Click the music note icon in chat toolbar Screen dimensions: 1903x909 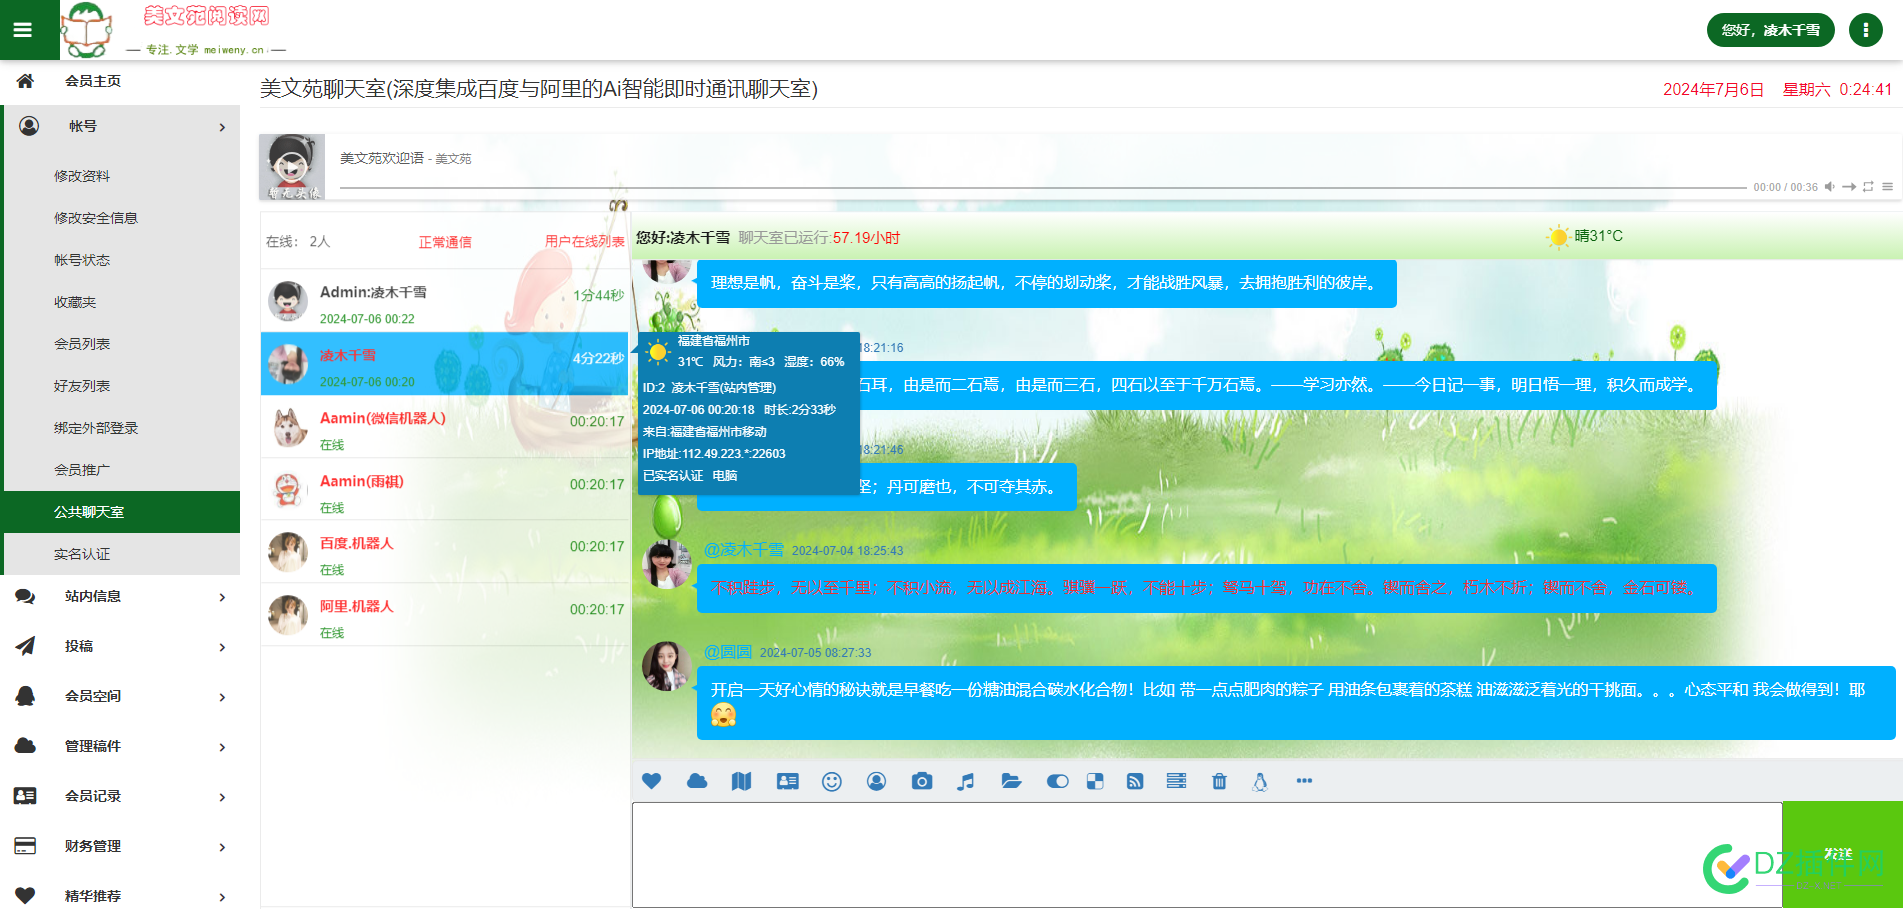click(x=965, y=781)
